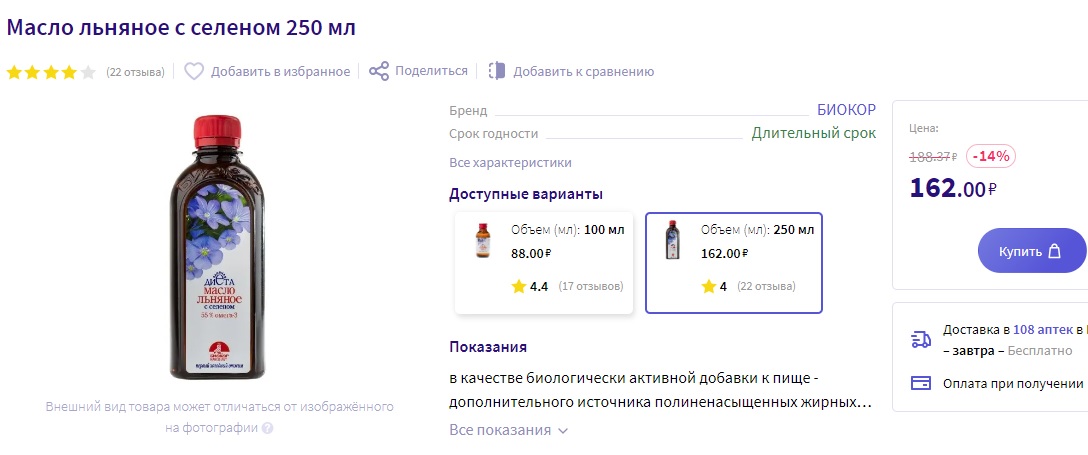The image size is (1088, 455).
Task: Click the question mark icon under the product photo
Action: pyautogui.click(x=267, y=428)
